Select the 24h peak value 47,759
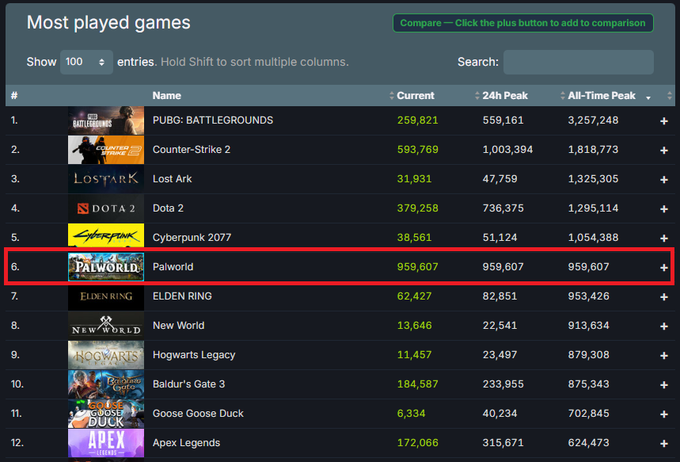This screenshot has width=680, height=462. (500, 179)
